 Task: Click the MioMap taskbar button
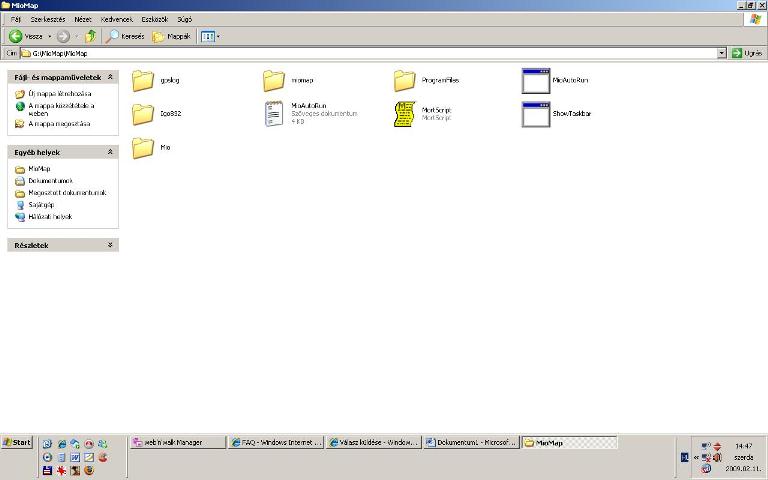569,442
